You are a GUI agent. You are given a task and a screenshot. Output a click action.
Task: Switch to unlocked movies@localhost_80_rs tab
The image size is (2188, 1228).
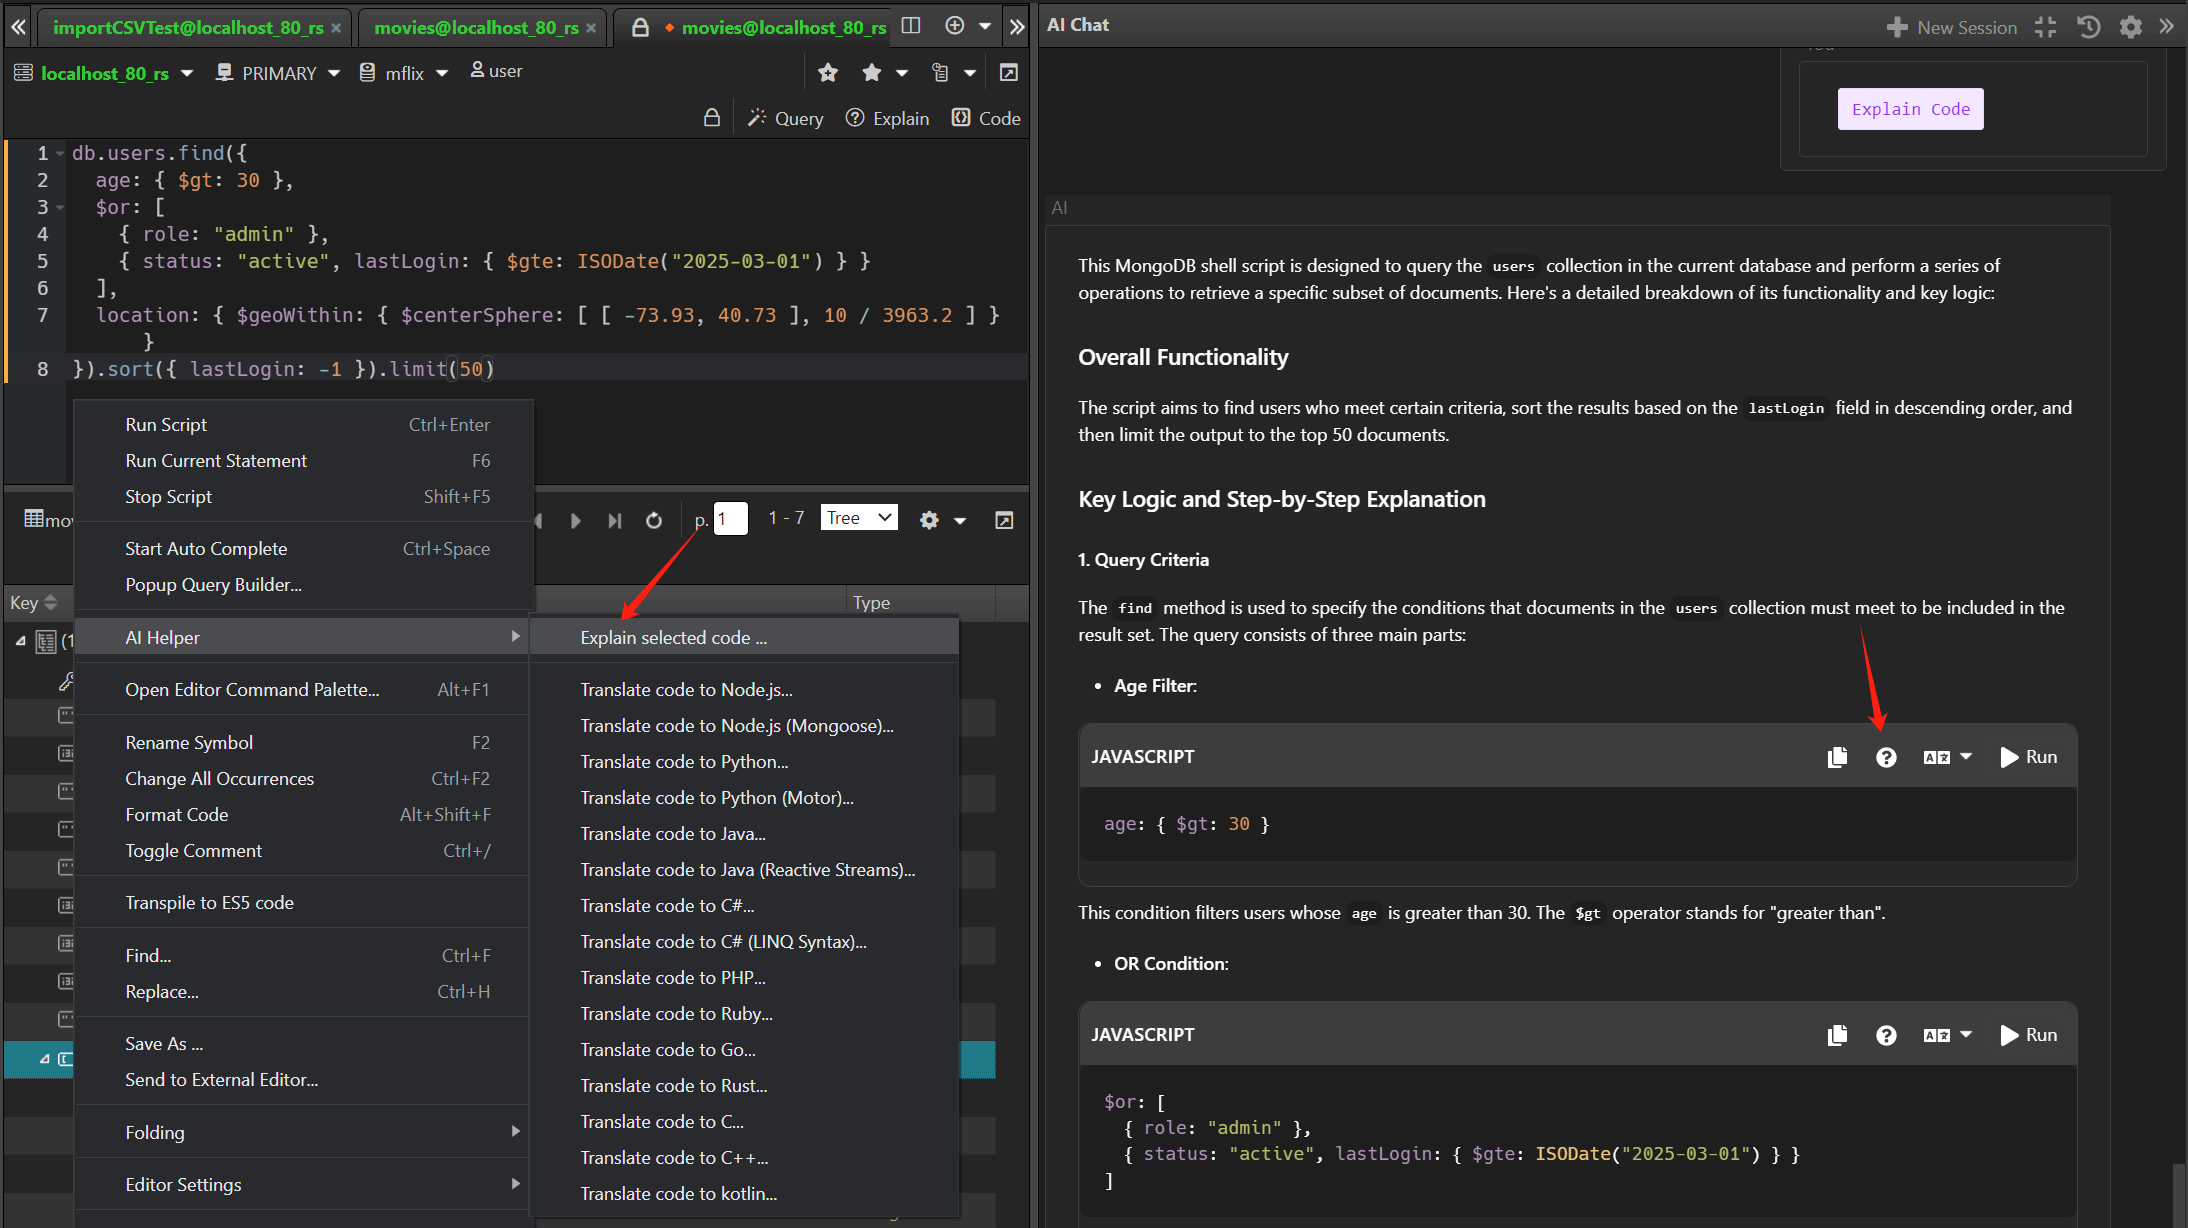[x=476, y=28]
